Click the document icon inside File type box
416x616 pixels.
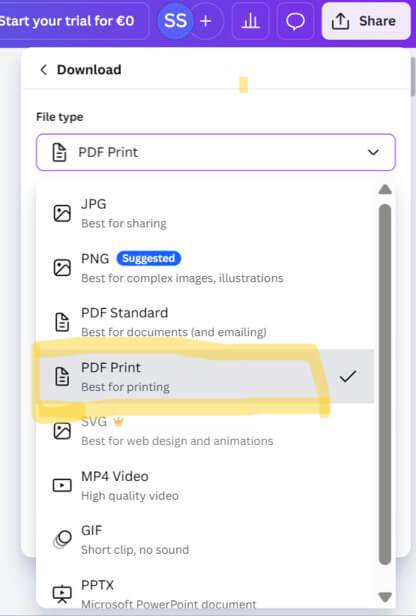click(59, 152)
